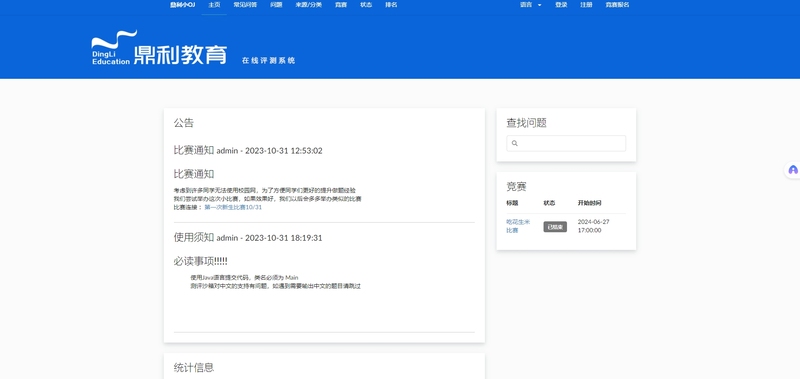Click the 必读事项!!!!! heading

(201, 261)
